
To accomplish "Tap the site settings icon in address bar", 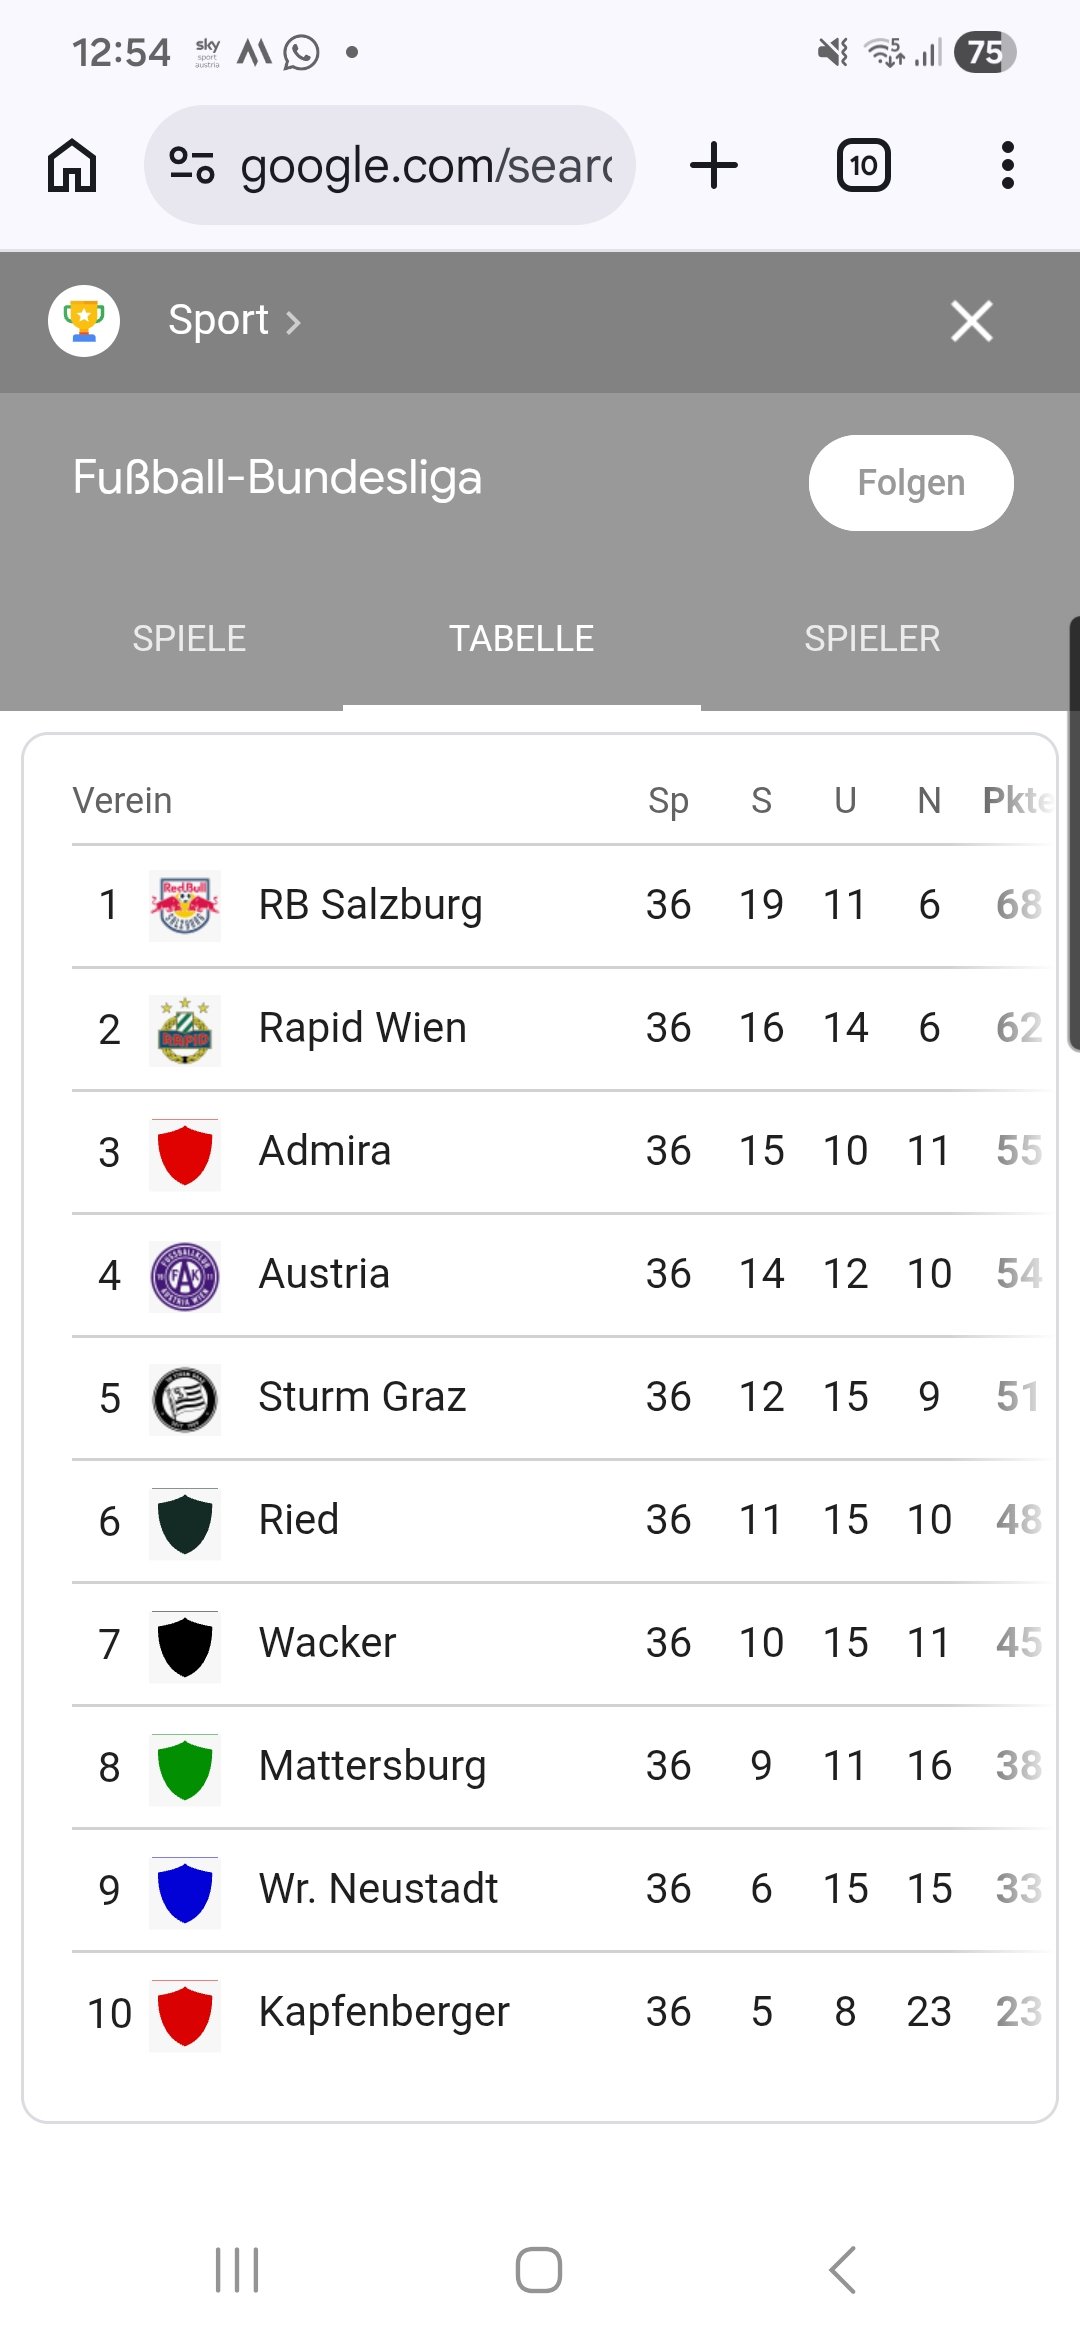I will tap(192, 165).
